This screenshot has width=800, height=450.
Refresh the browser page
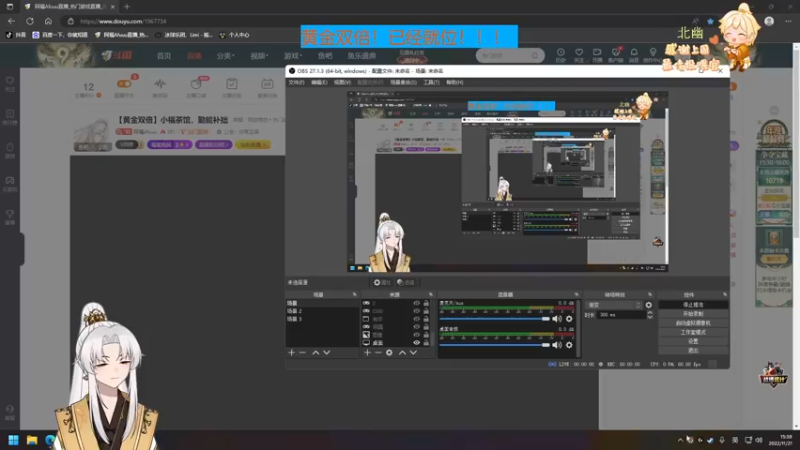pos(30,21)
